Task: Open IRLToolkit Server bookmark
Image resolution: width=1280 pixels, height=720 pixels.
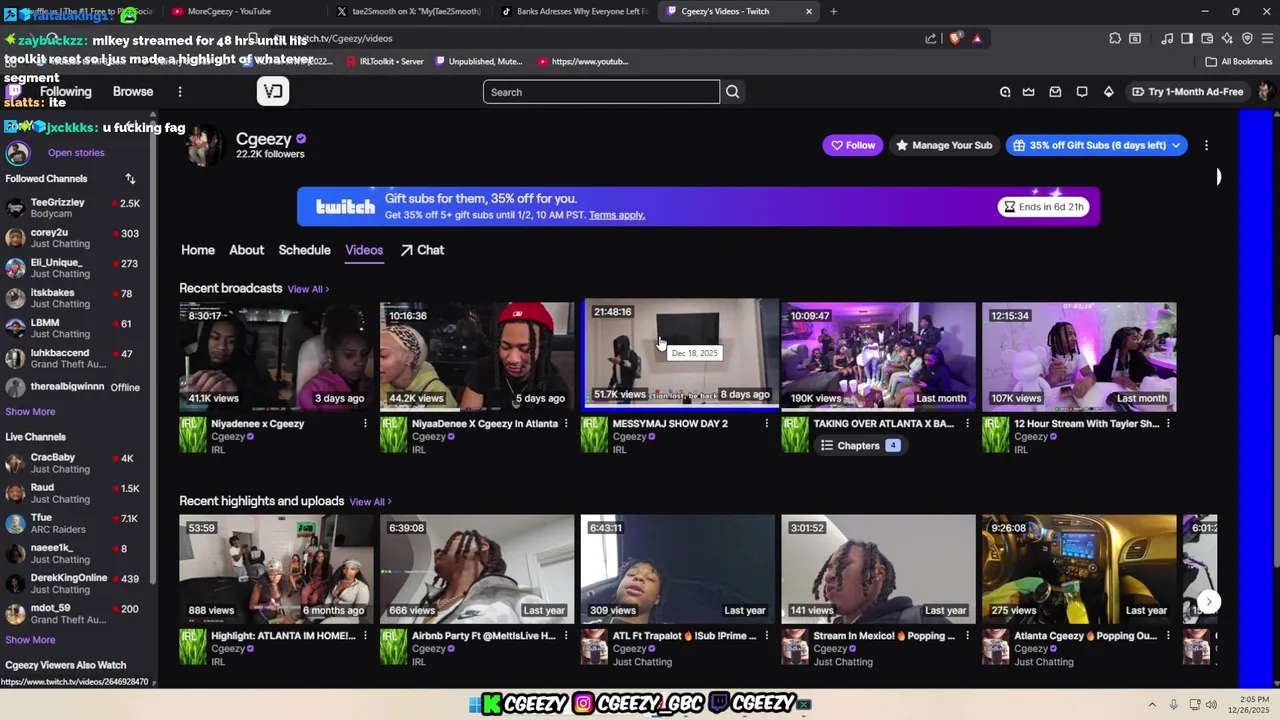Action: (384, 61)
